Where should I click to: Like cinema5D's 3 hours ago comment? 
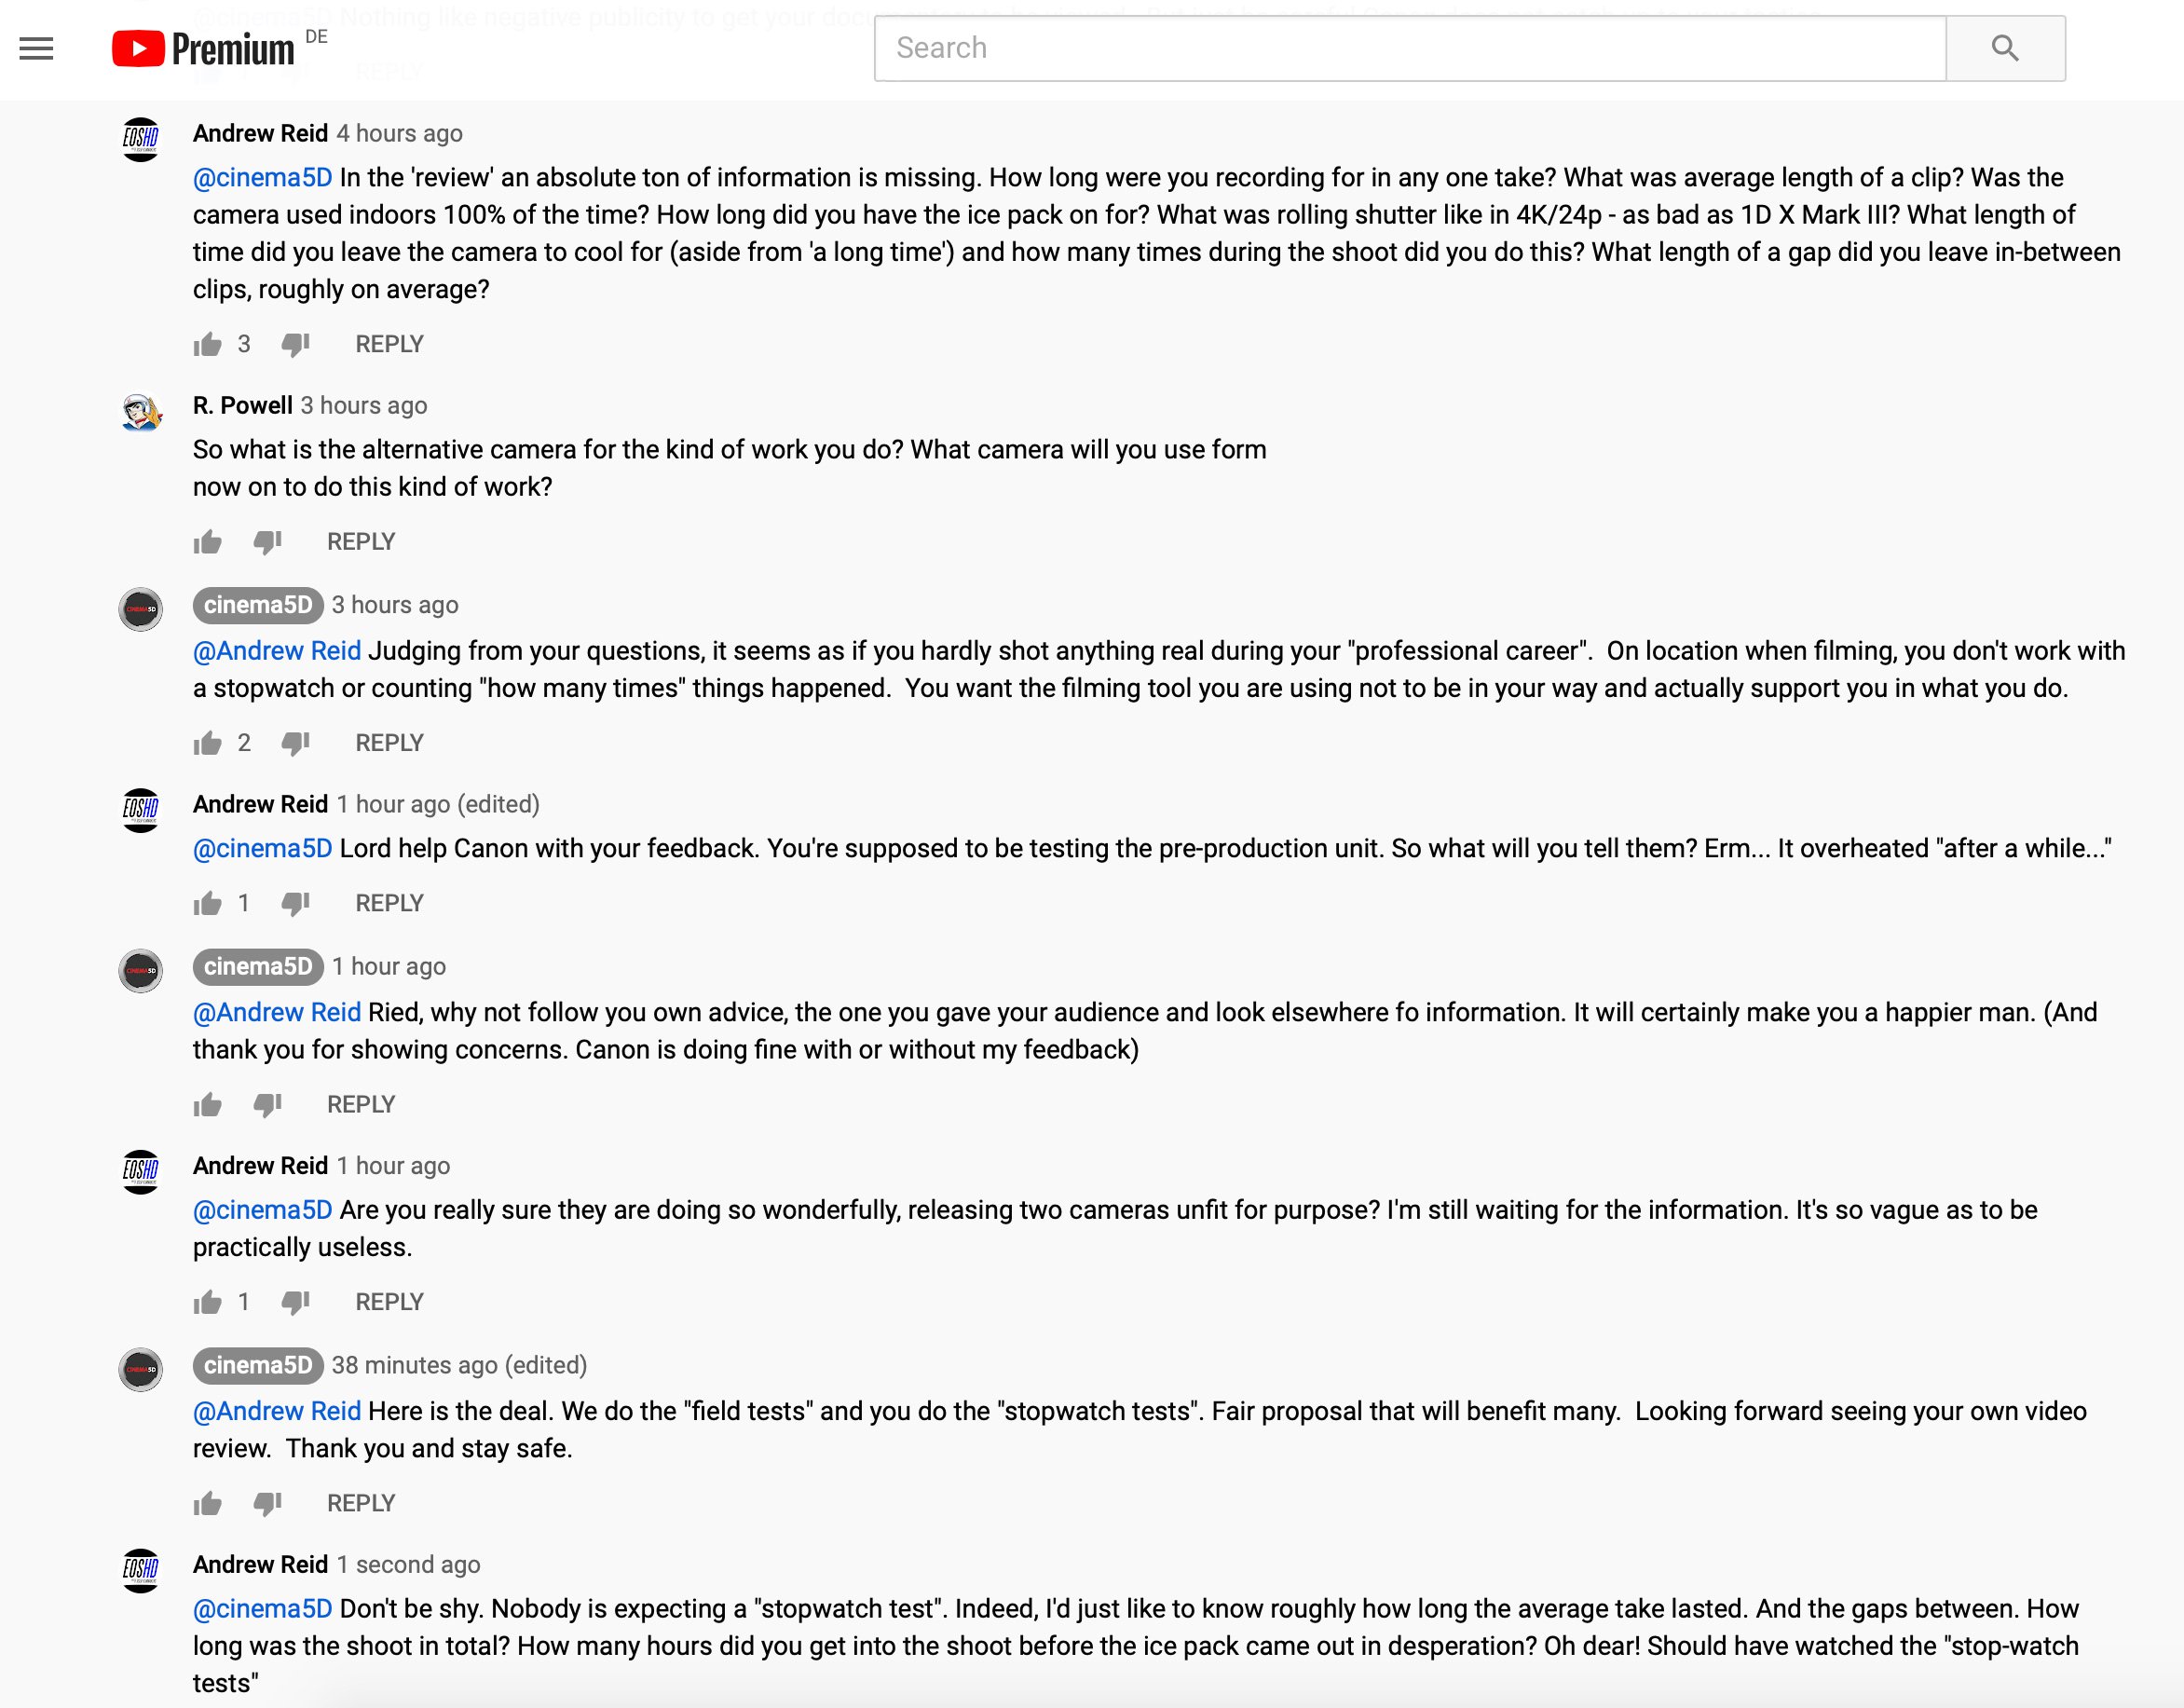pyautogui.click(x=208, y=743)
